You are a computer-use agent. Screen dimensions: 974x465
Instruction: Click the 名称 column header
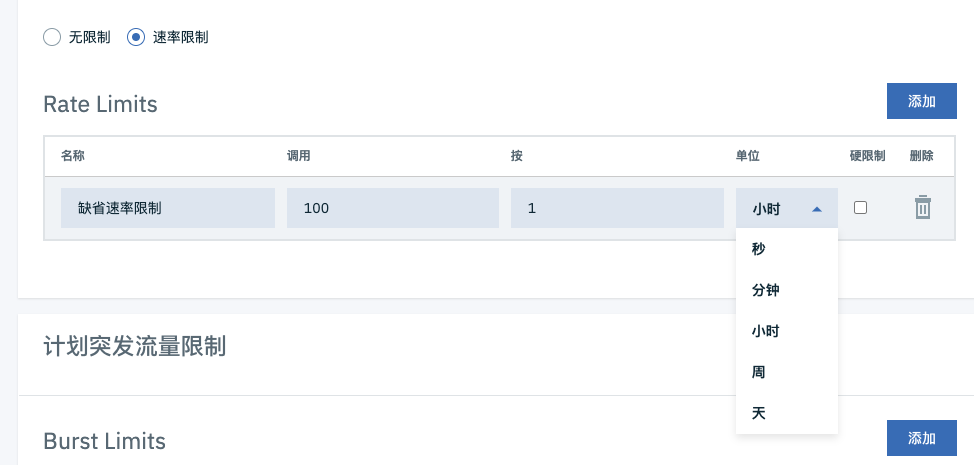pos(73,156)
